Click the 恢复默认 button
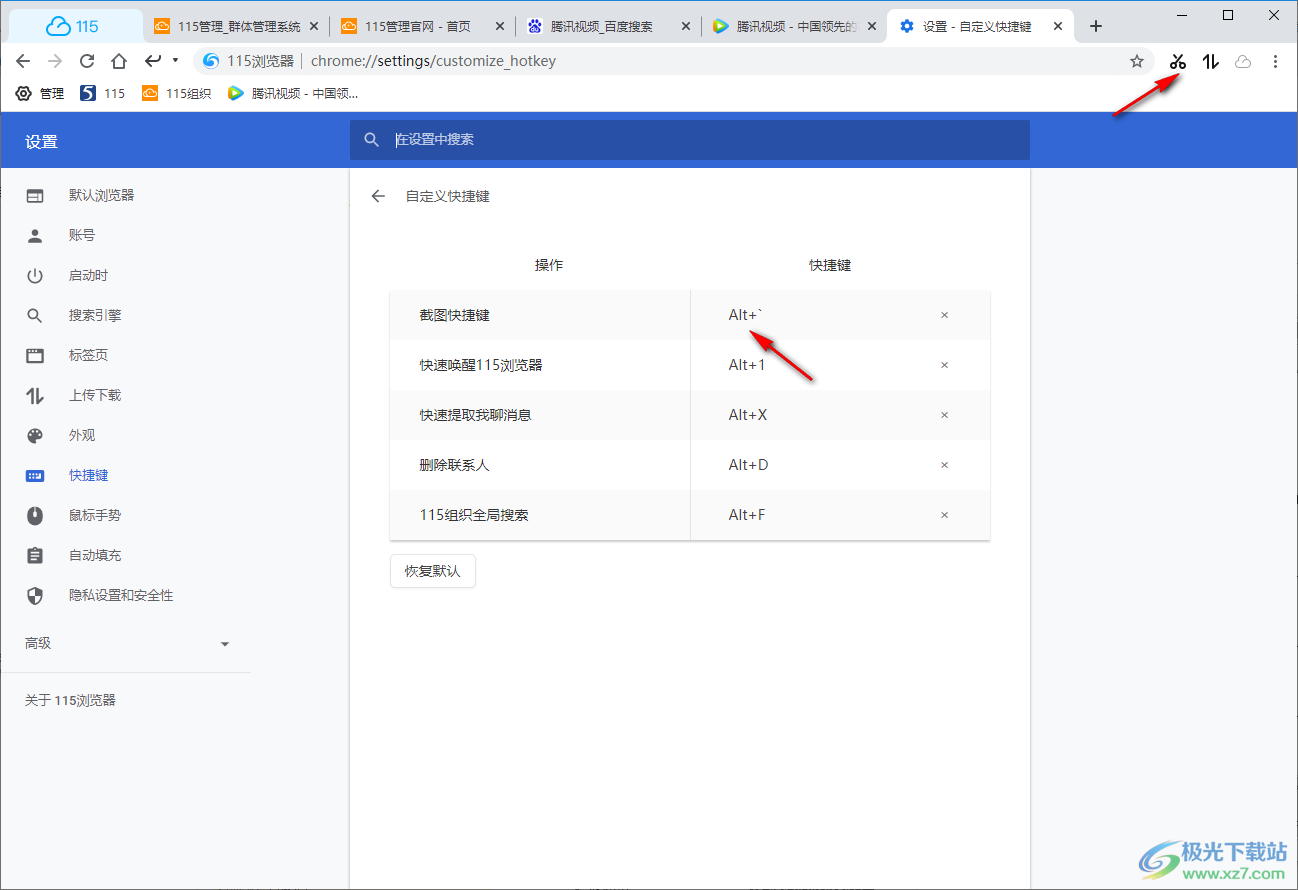Image resolution: width=1298 pixels, height=890 pixels. 433,571
